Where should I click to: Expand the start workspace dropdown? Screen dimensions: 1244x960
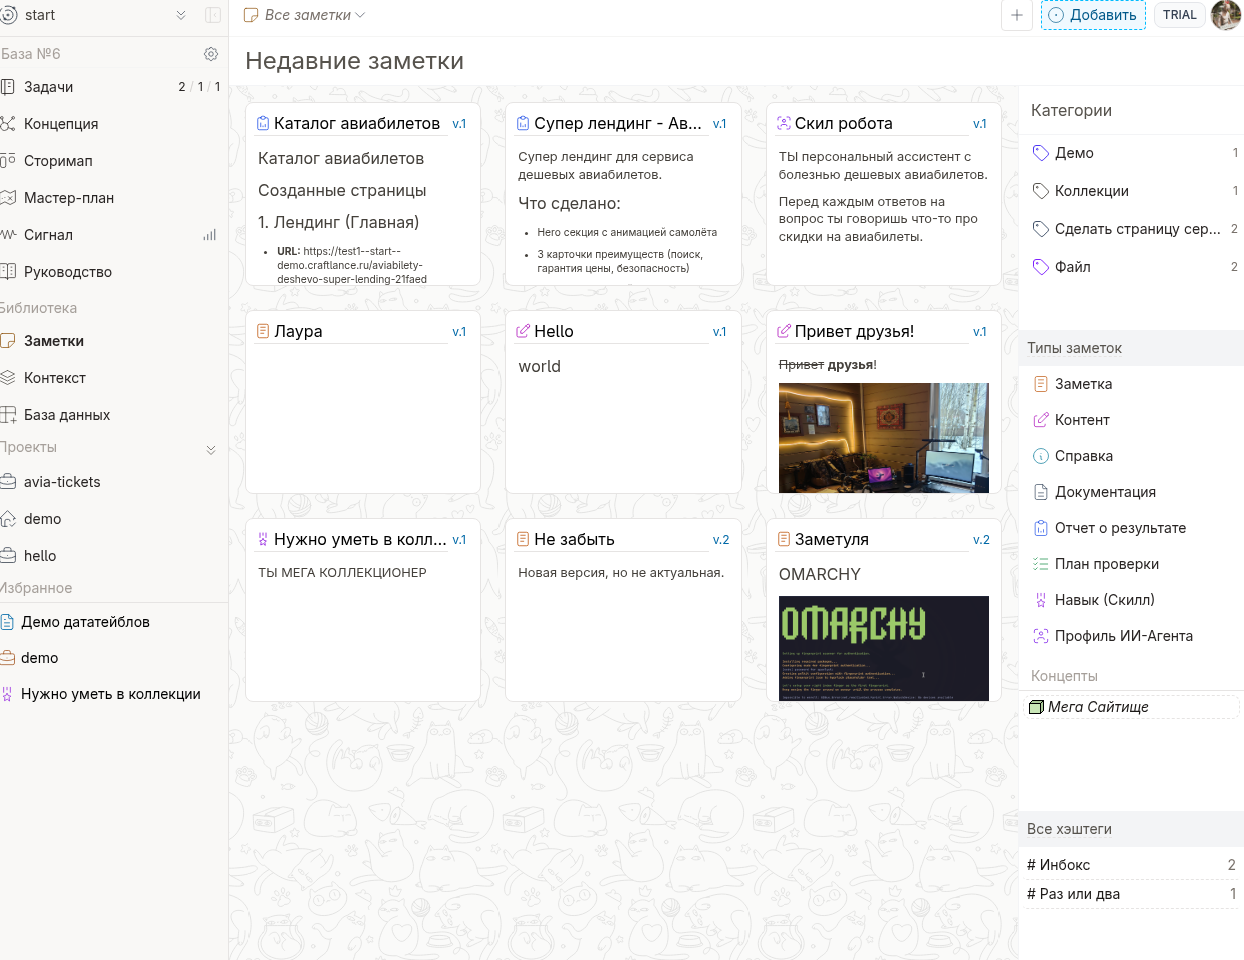(181, 15)
